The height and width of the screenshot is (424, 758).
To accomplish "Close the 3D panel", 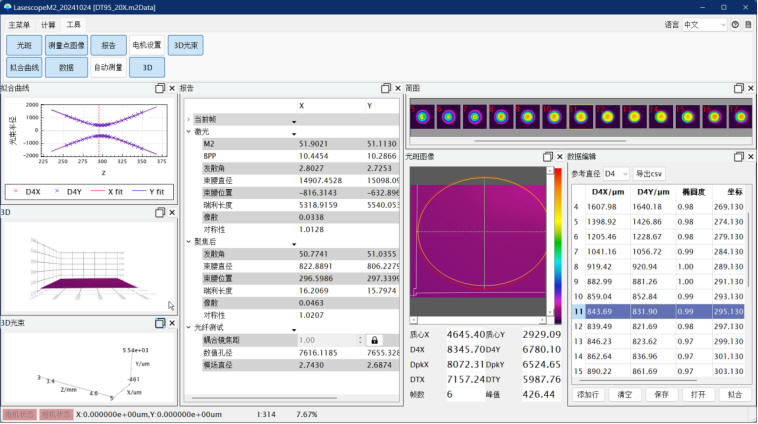I will [x=172, y=212].
